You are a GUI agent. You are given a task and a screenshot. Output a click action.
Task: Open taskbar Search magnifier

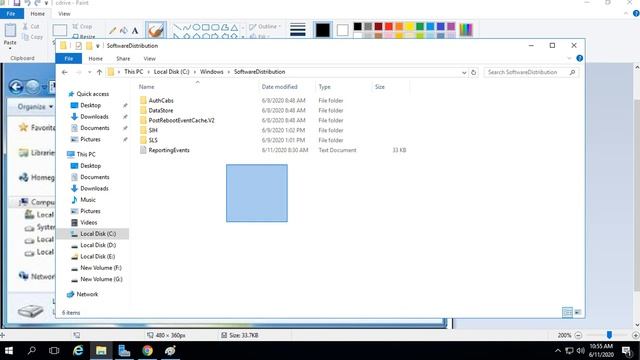pyautogui.click(x=31, y=351)
